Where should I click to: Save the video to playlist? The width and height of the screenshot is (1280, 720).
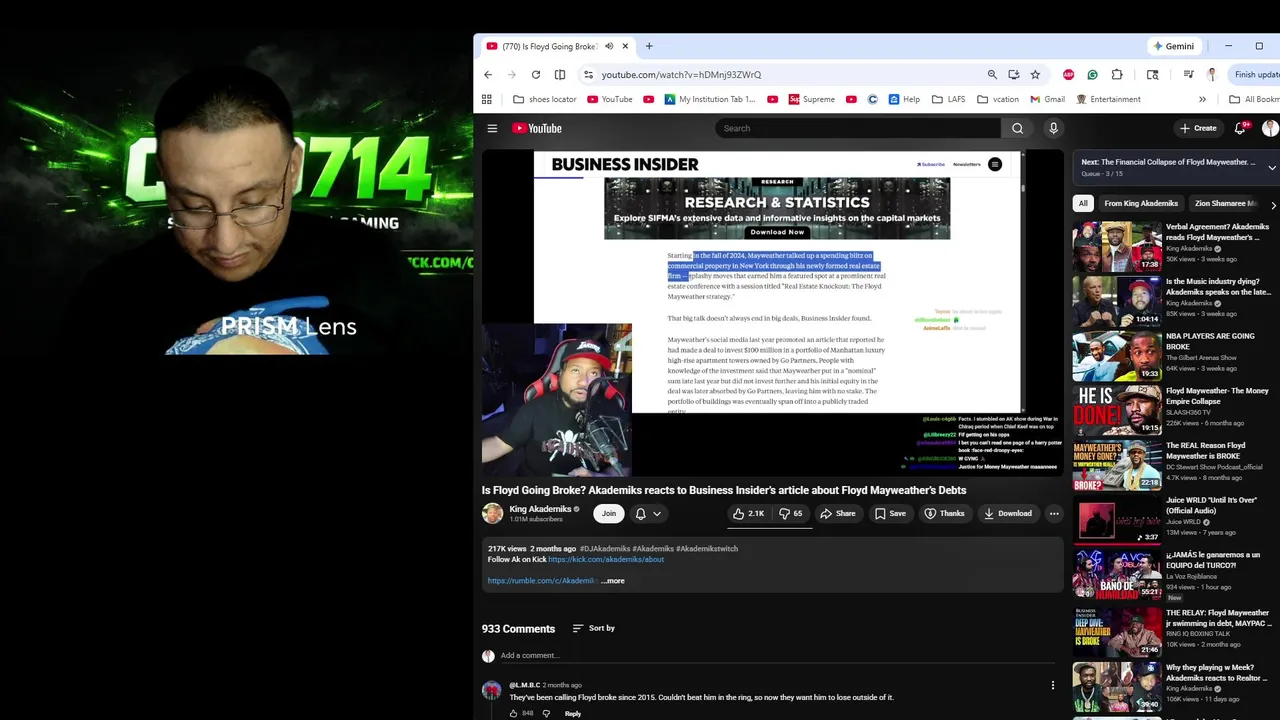pyautogui.click(x=890, y=513)
